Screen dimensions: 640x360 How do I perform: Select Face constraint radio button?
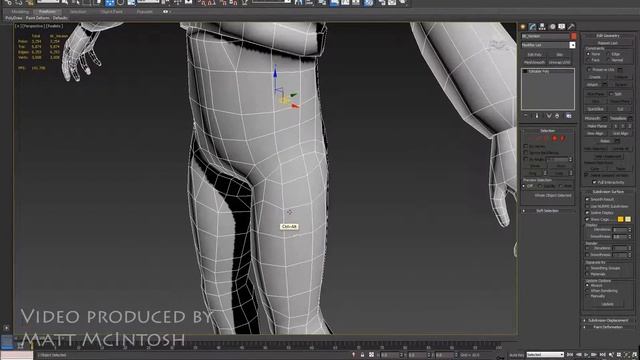point(588,60)
